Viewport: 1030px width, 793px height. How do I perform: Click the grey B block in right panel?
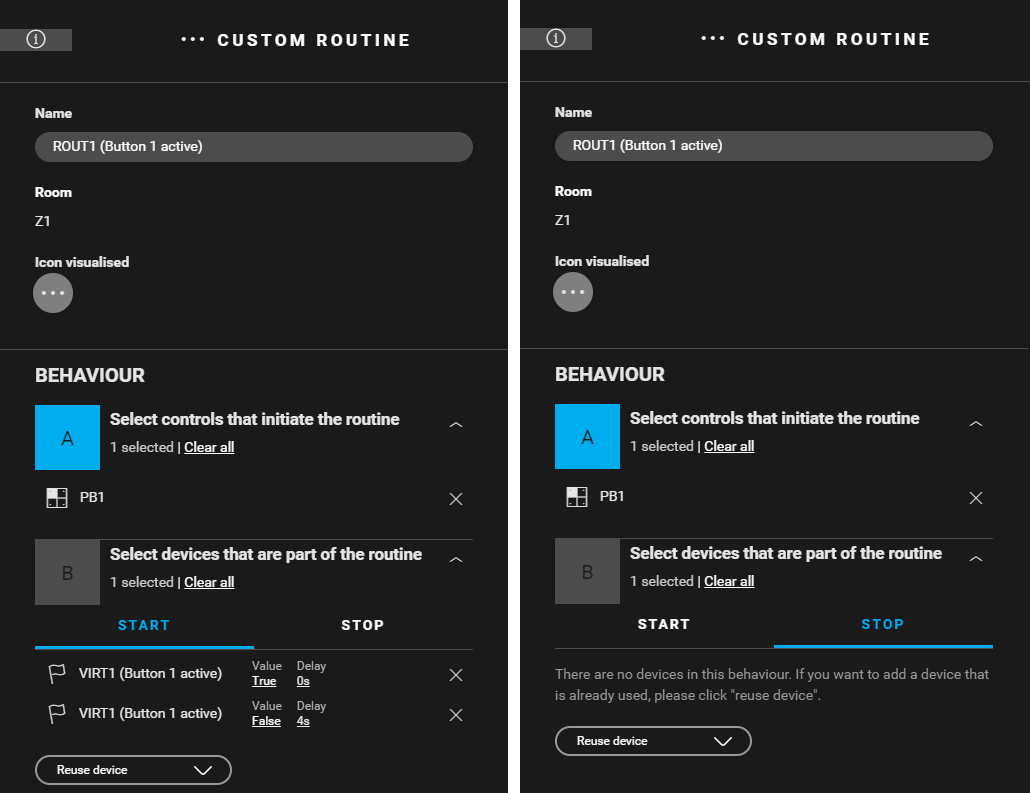click(587, 572)
